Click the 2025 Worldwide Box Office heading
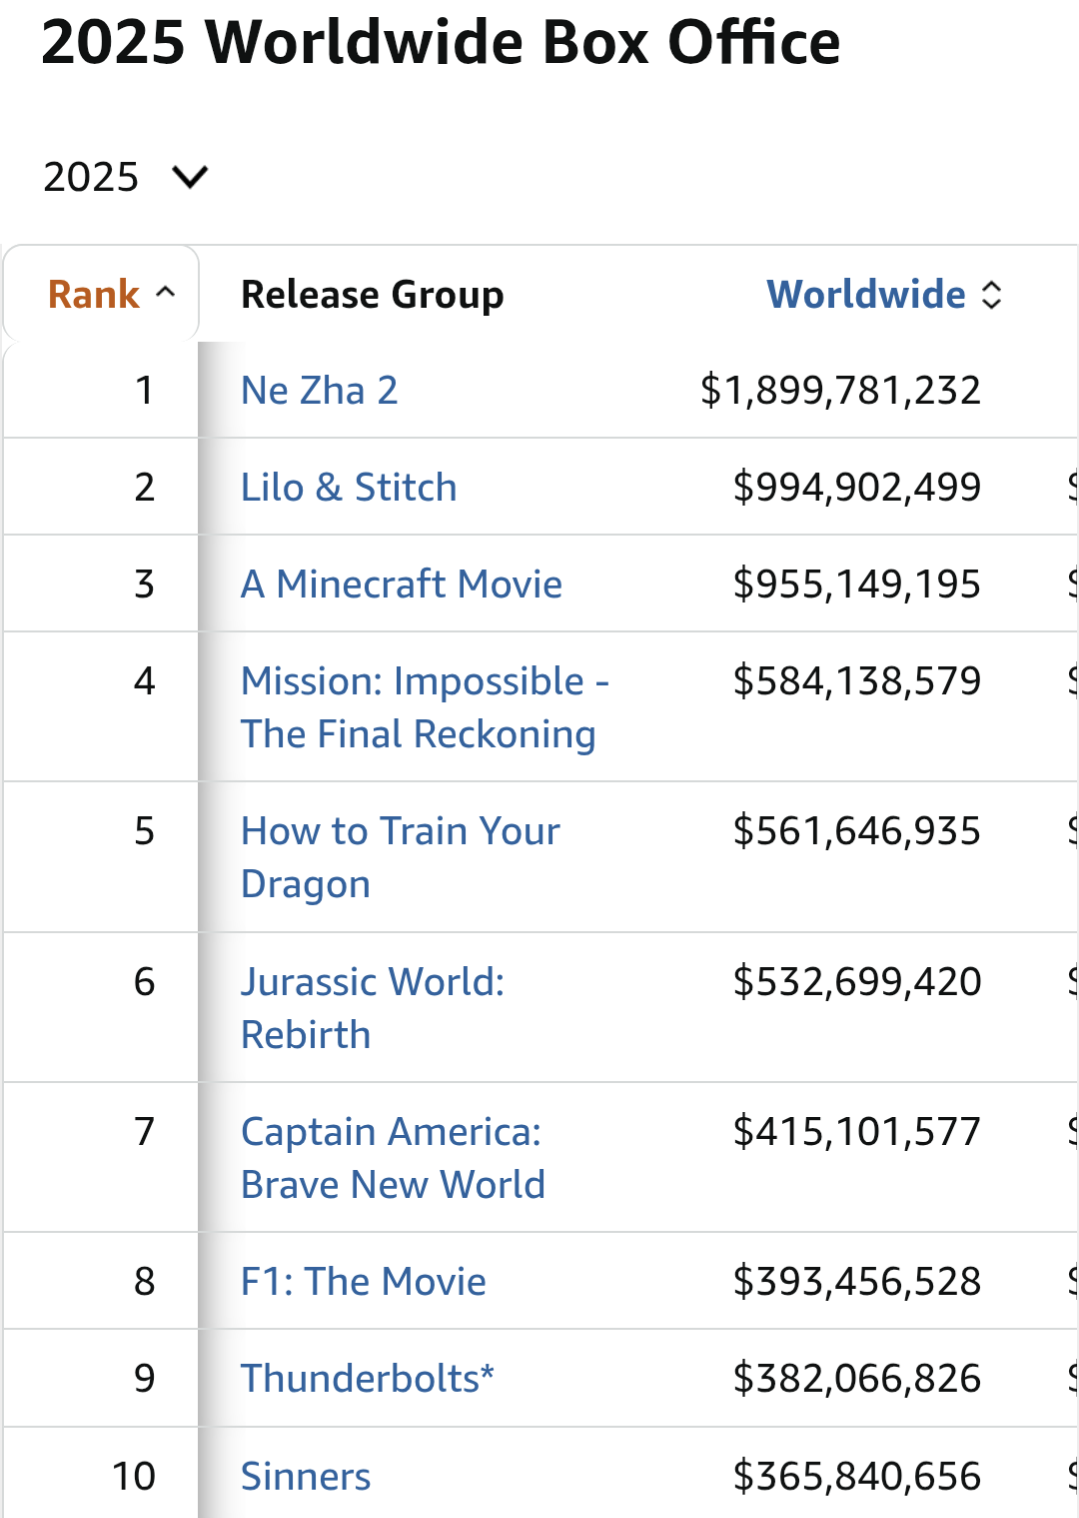The height and width of the screenshot is (1518, 1079). pyautogui.click(x=441, y=42)
